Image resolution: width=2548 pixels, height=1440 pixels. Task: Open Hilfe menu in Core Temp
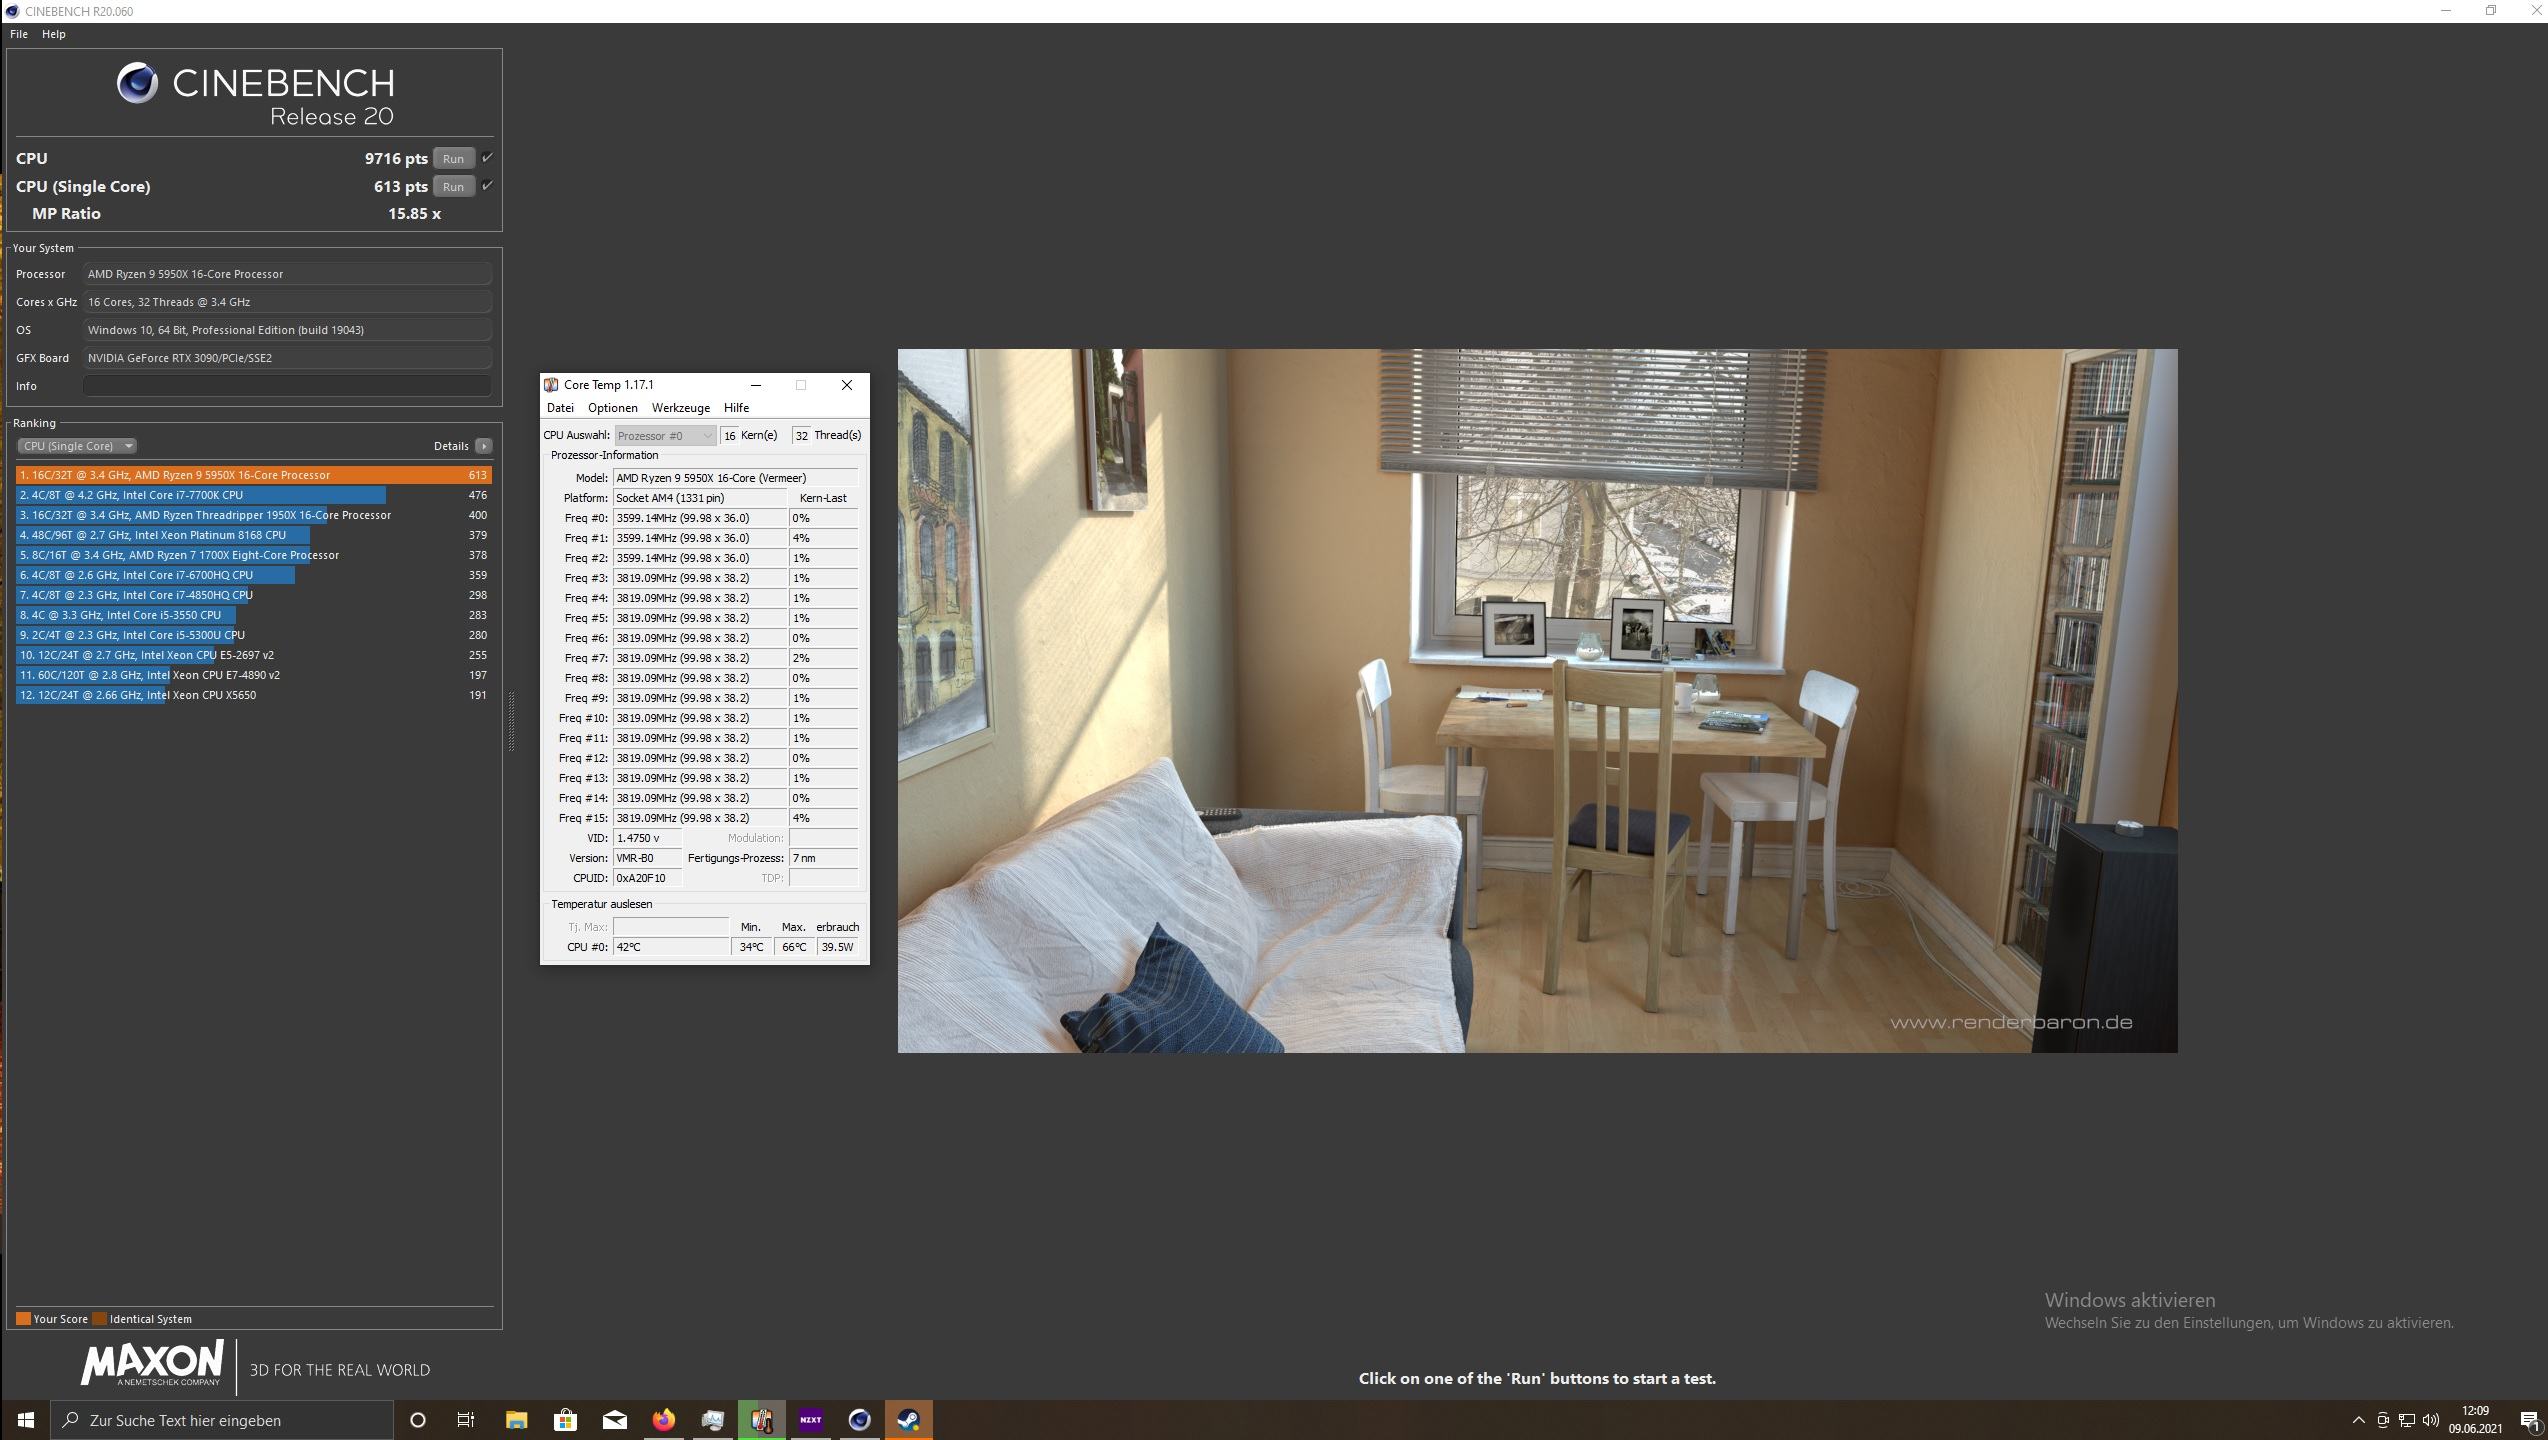[737, 408]
